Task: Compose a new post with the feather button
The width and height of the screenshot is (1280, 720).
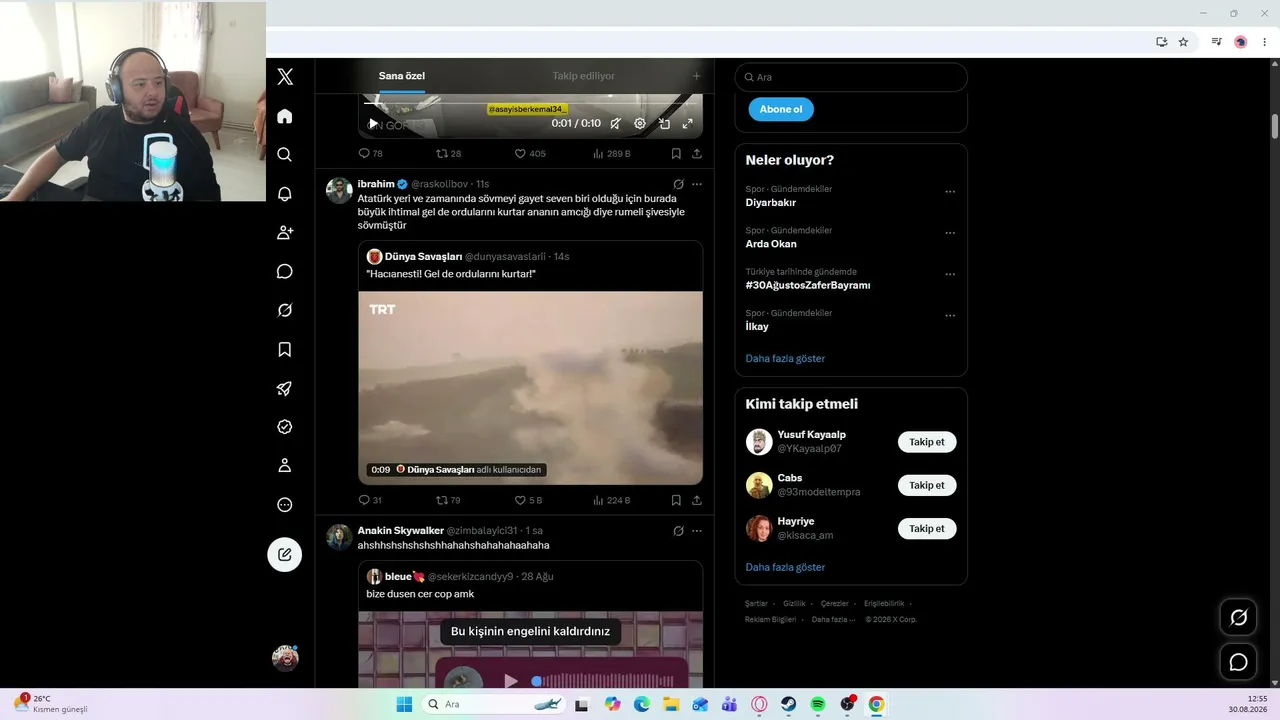Action: pyautogui.click(x=285, y=554)
